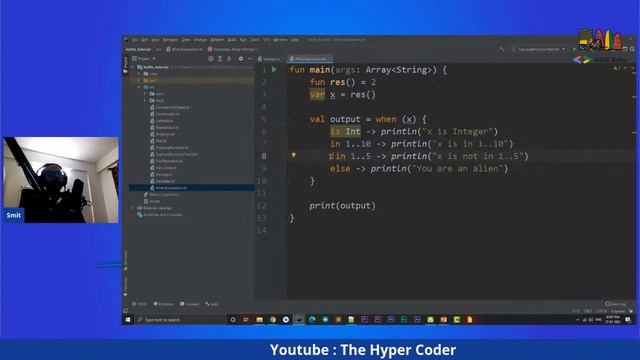Click the main function breadcrumb in navigation bar
This screenshot has height=360, width=640.
(x=232, y=49)
